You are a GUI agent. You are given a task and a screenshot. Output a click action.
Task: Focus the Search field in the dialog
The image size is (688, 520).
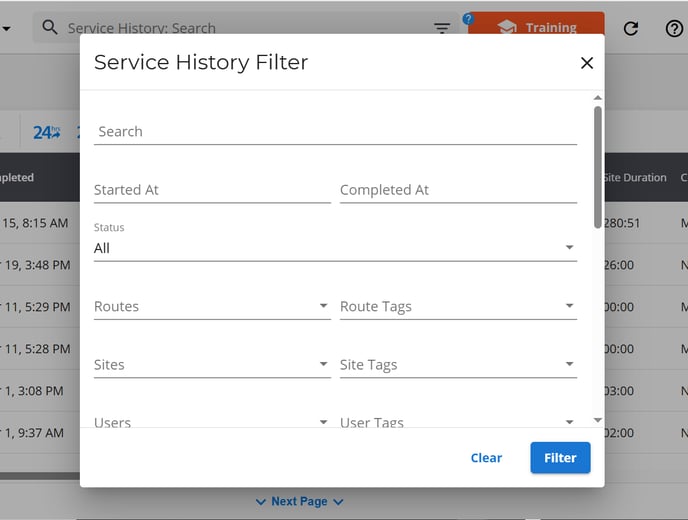click(335, 132)
